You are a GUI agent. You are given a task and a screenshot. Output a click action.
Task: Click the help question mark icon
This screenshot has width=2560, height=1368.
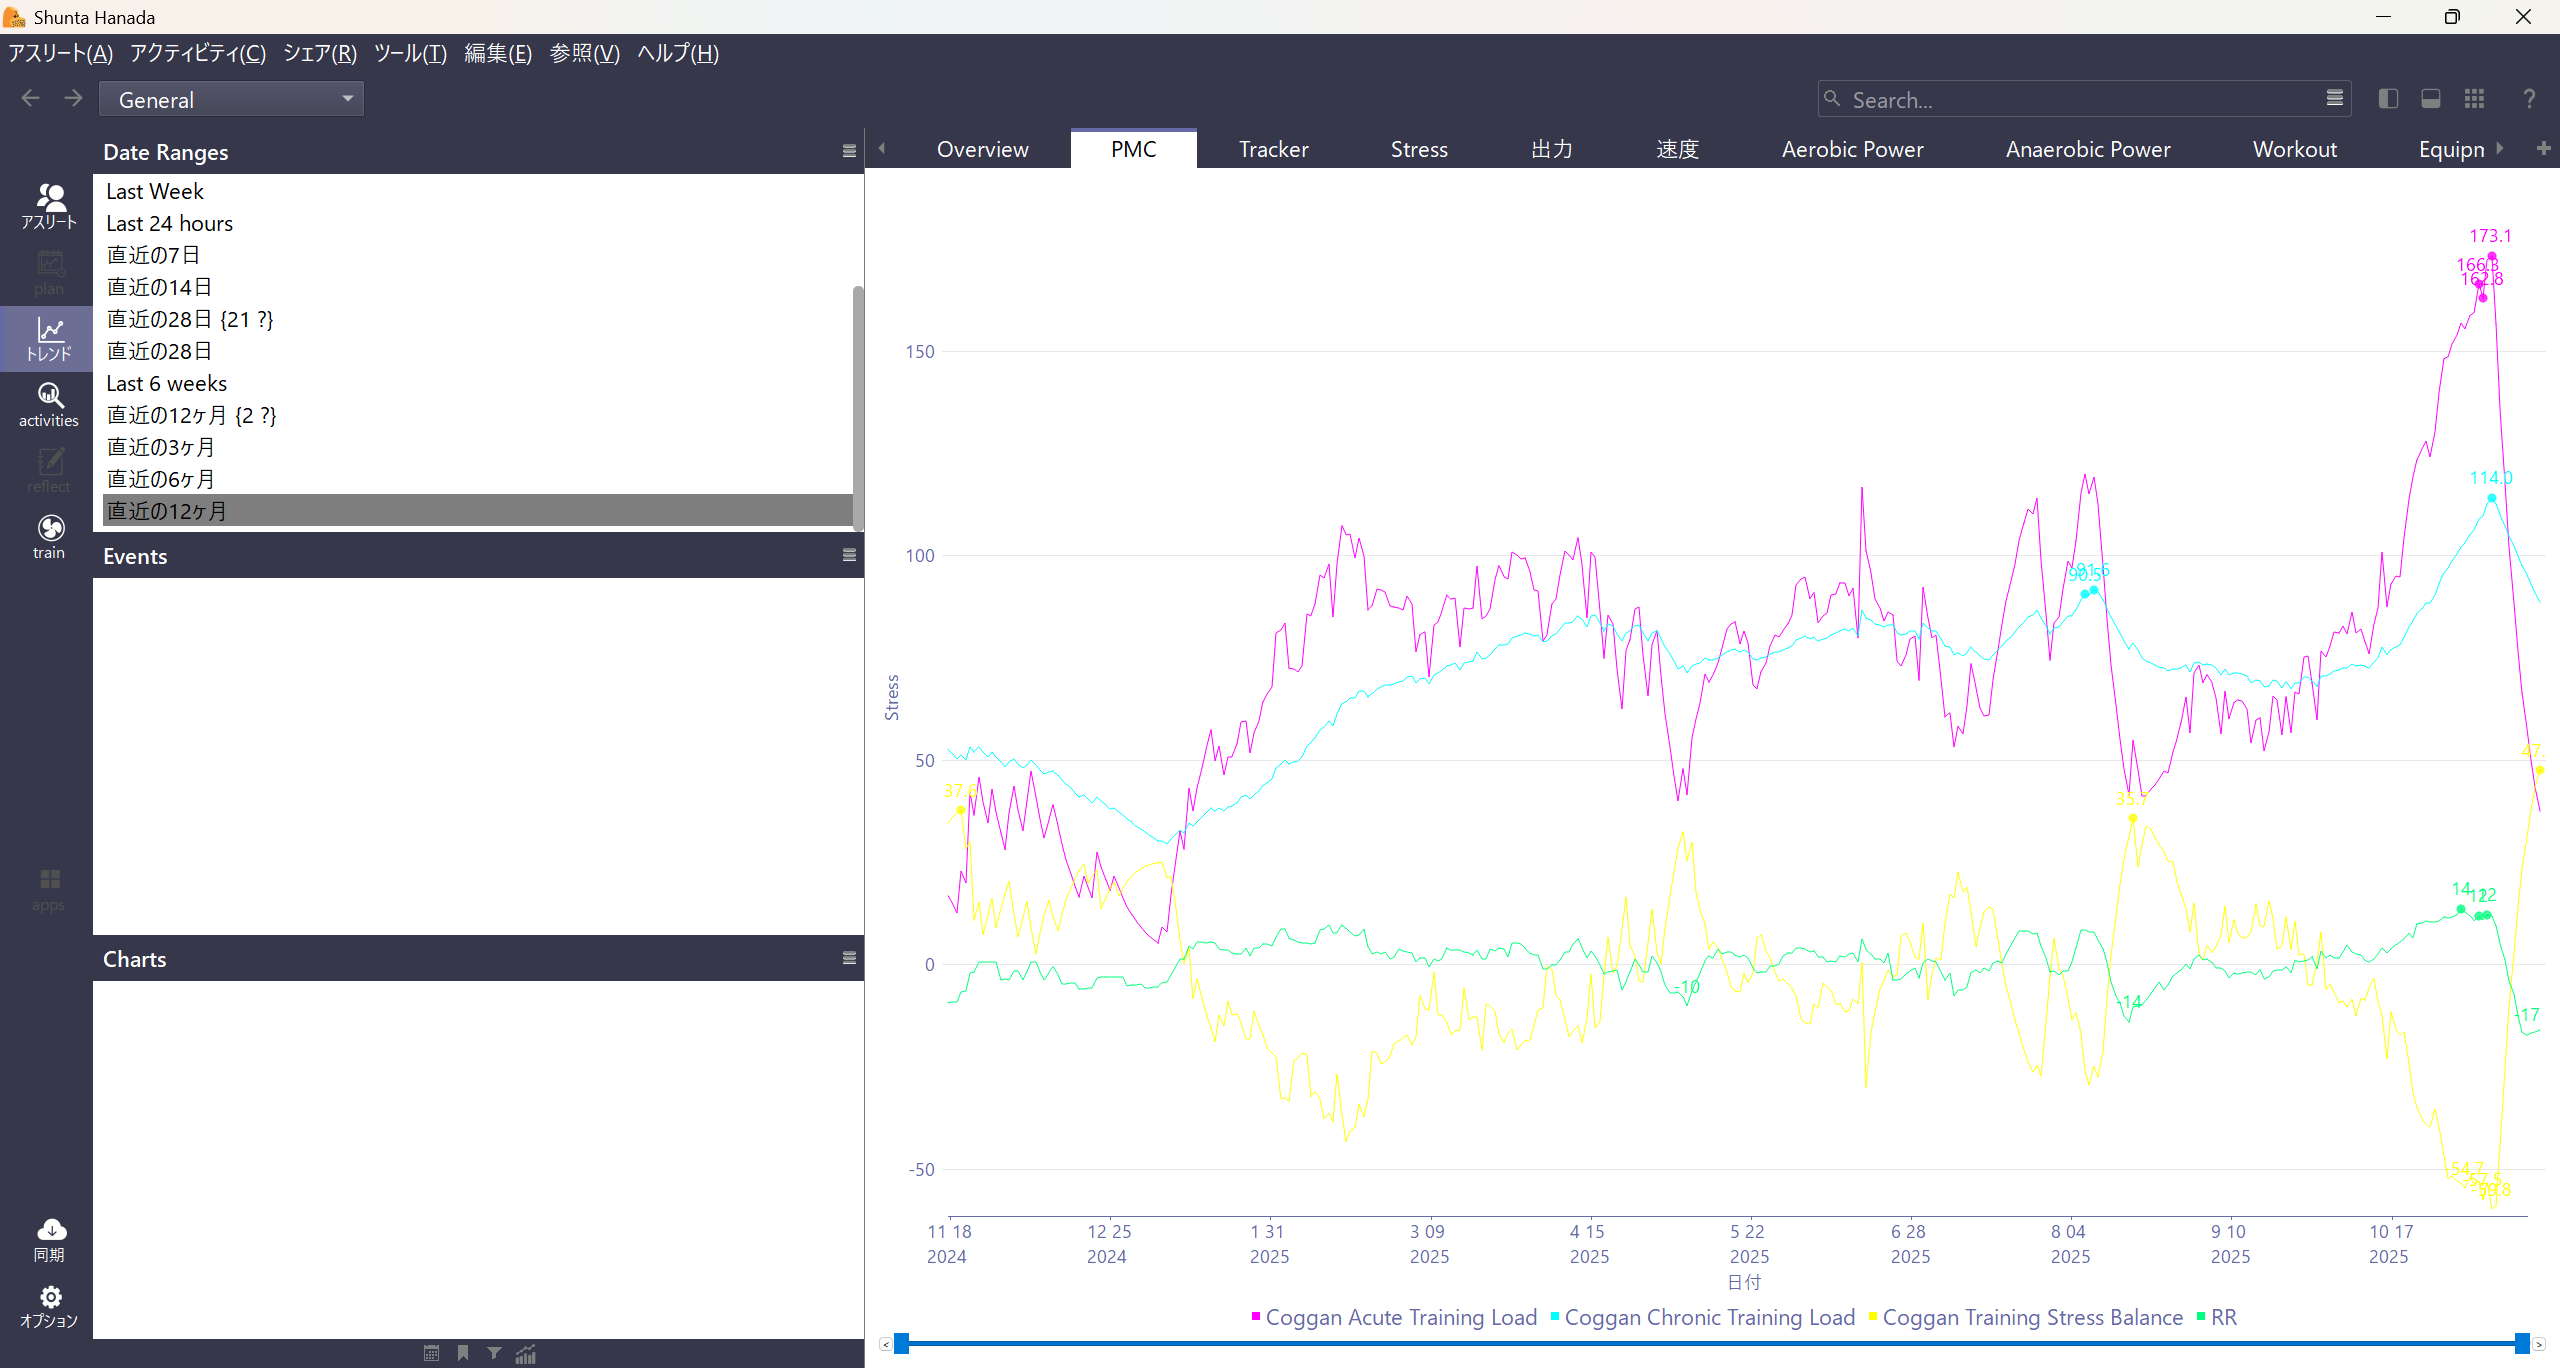point(2528,99)
